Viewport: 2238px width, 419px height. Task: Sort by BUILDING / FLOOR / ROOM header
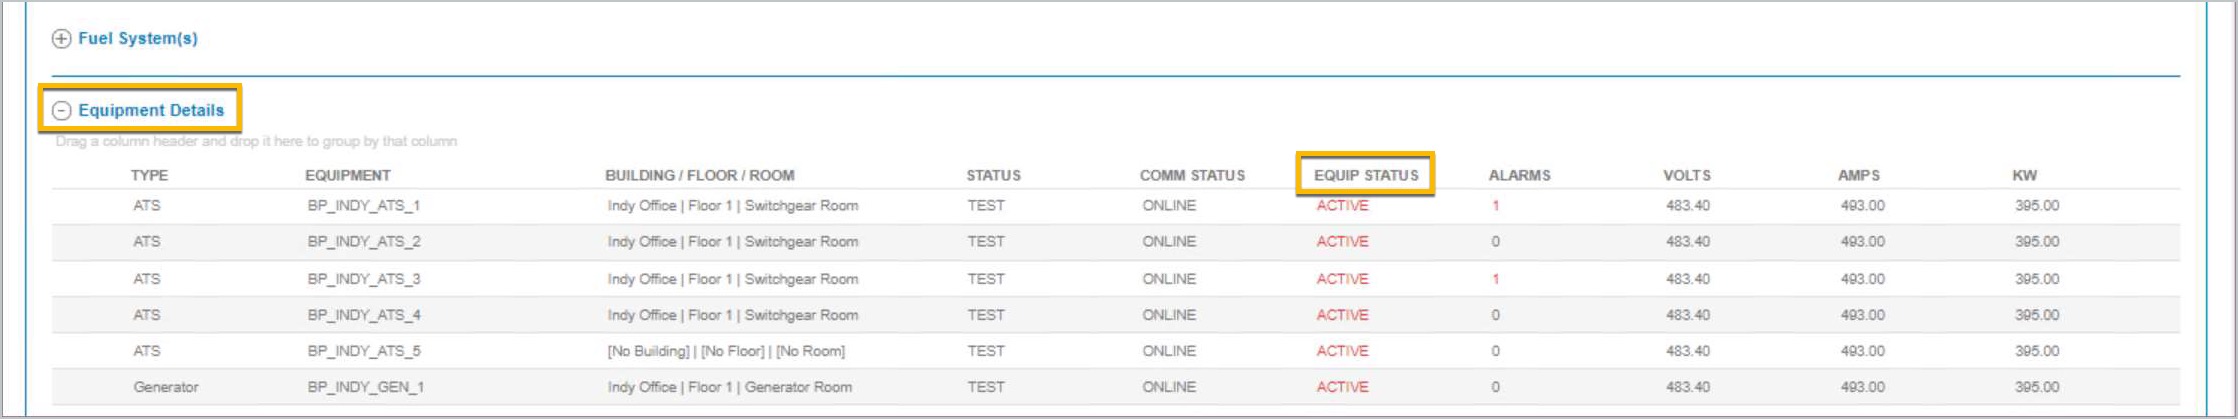pyautogui.click(x=700, y=175)
